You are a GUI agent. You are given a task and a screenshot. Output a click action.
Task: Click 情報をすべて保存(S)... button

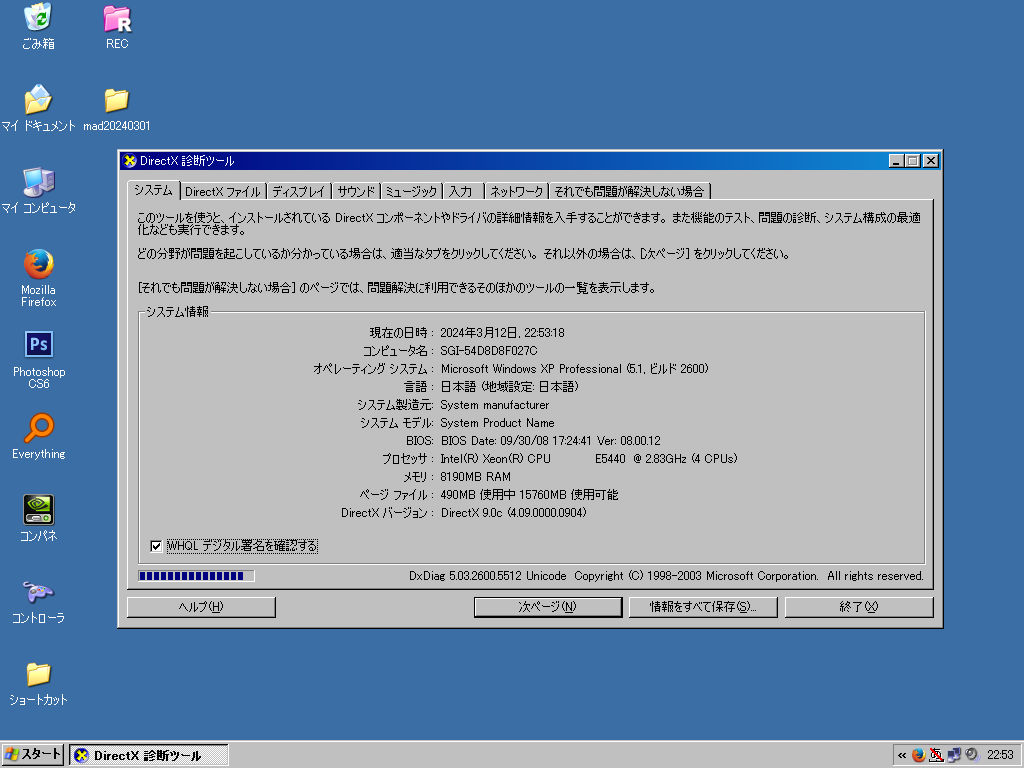(703, 607)
